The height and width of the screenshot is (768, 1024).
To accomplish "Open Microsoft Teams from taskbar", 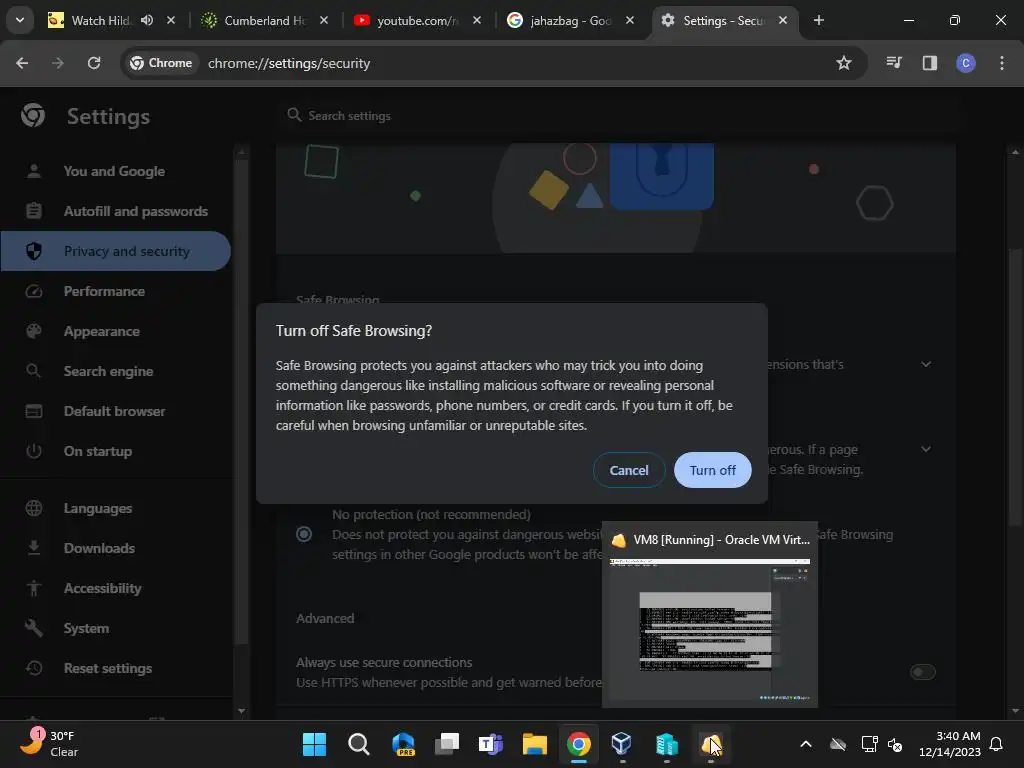I will coord(490,744).
